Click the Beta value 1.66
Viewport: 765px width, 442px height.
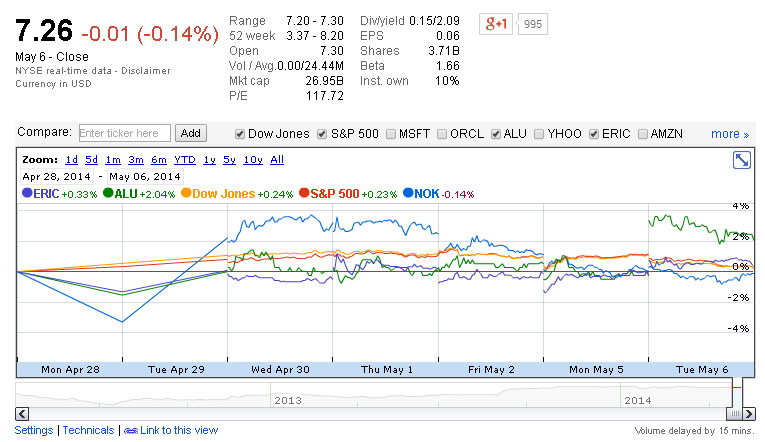pyautogui.click(x=447, y=66)
